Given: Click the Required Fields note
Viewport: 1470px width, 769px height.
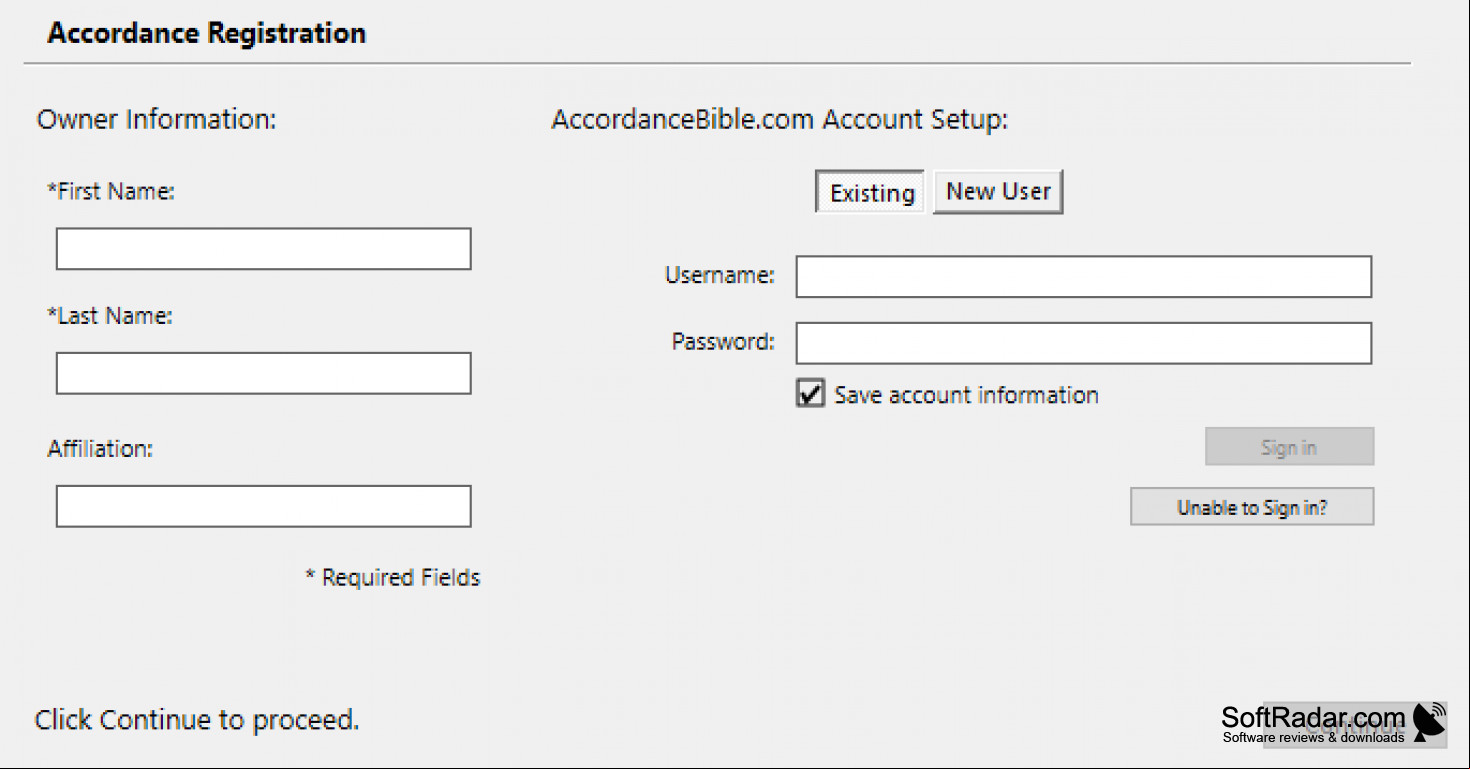Looking at the screenshot, I should coord(393,578).
